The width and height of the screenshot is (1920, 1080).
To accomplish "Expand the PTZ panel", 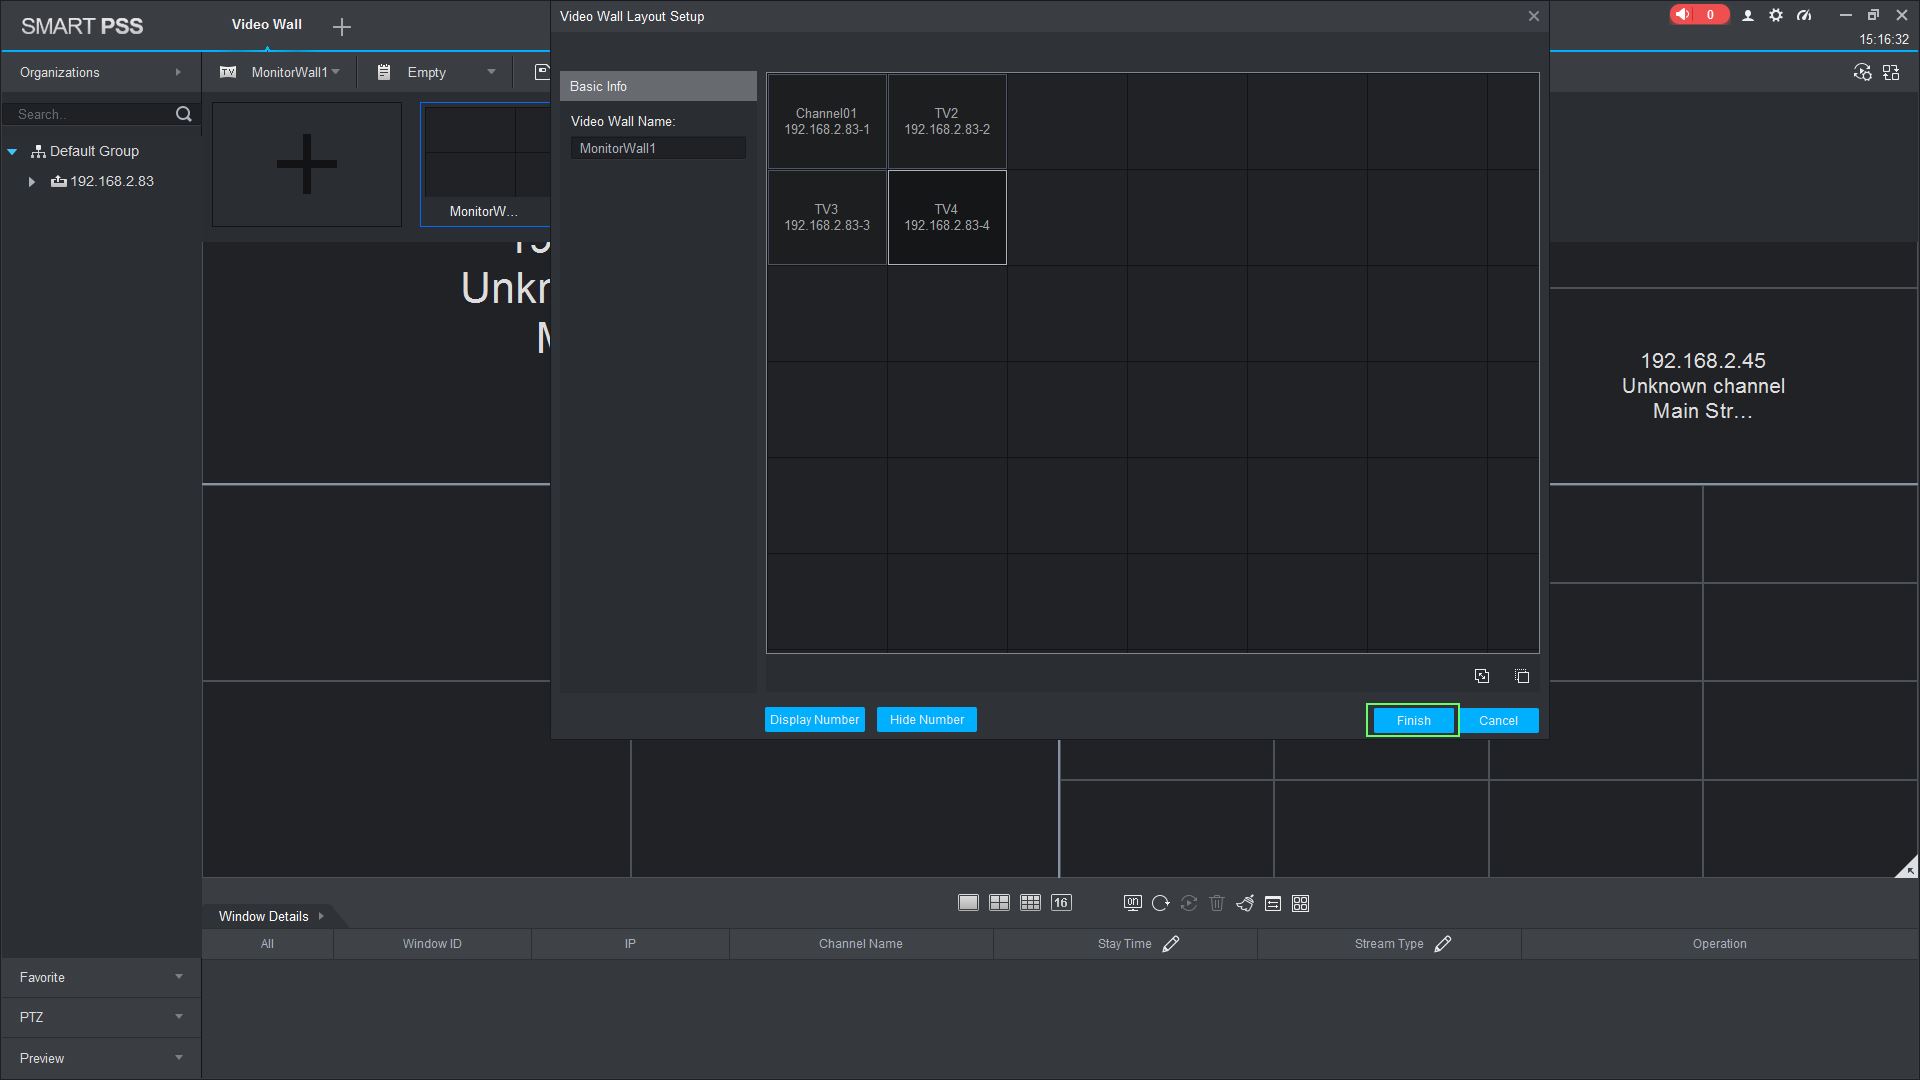I will [x=100, y=1017].
